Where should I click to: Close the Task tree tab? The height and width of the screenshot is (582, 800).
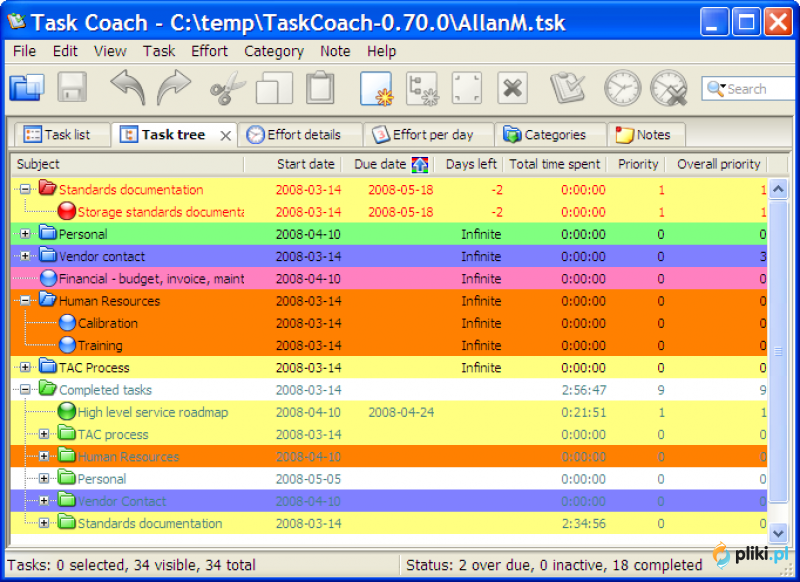point(226,136)
